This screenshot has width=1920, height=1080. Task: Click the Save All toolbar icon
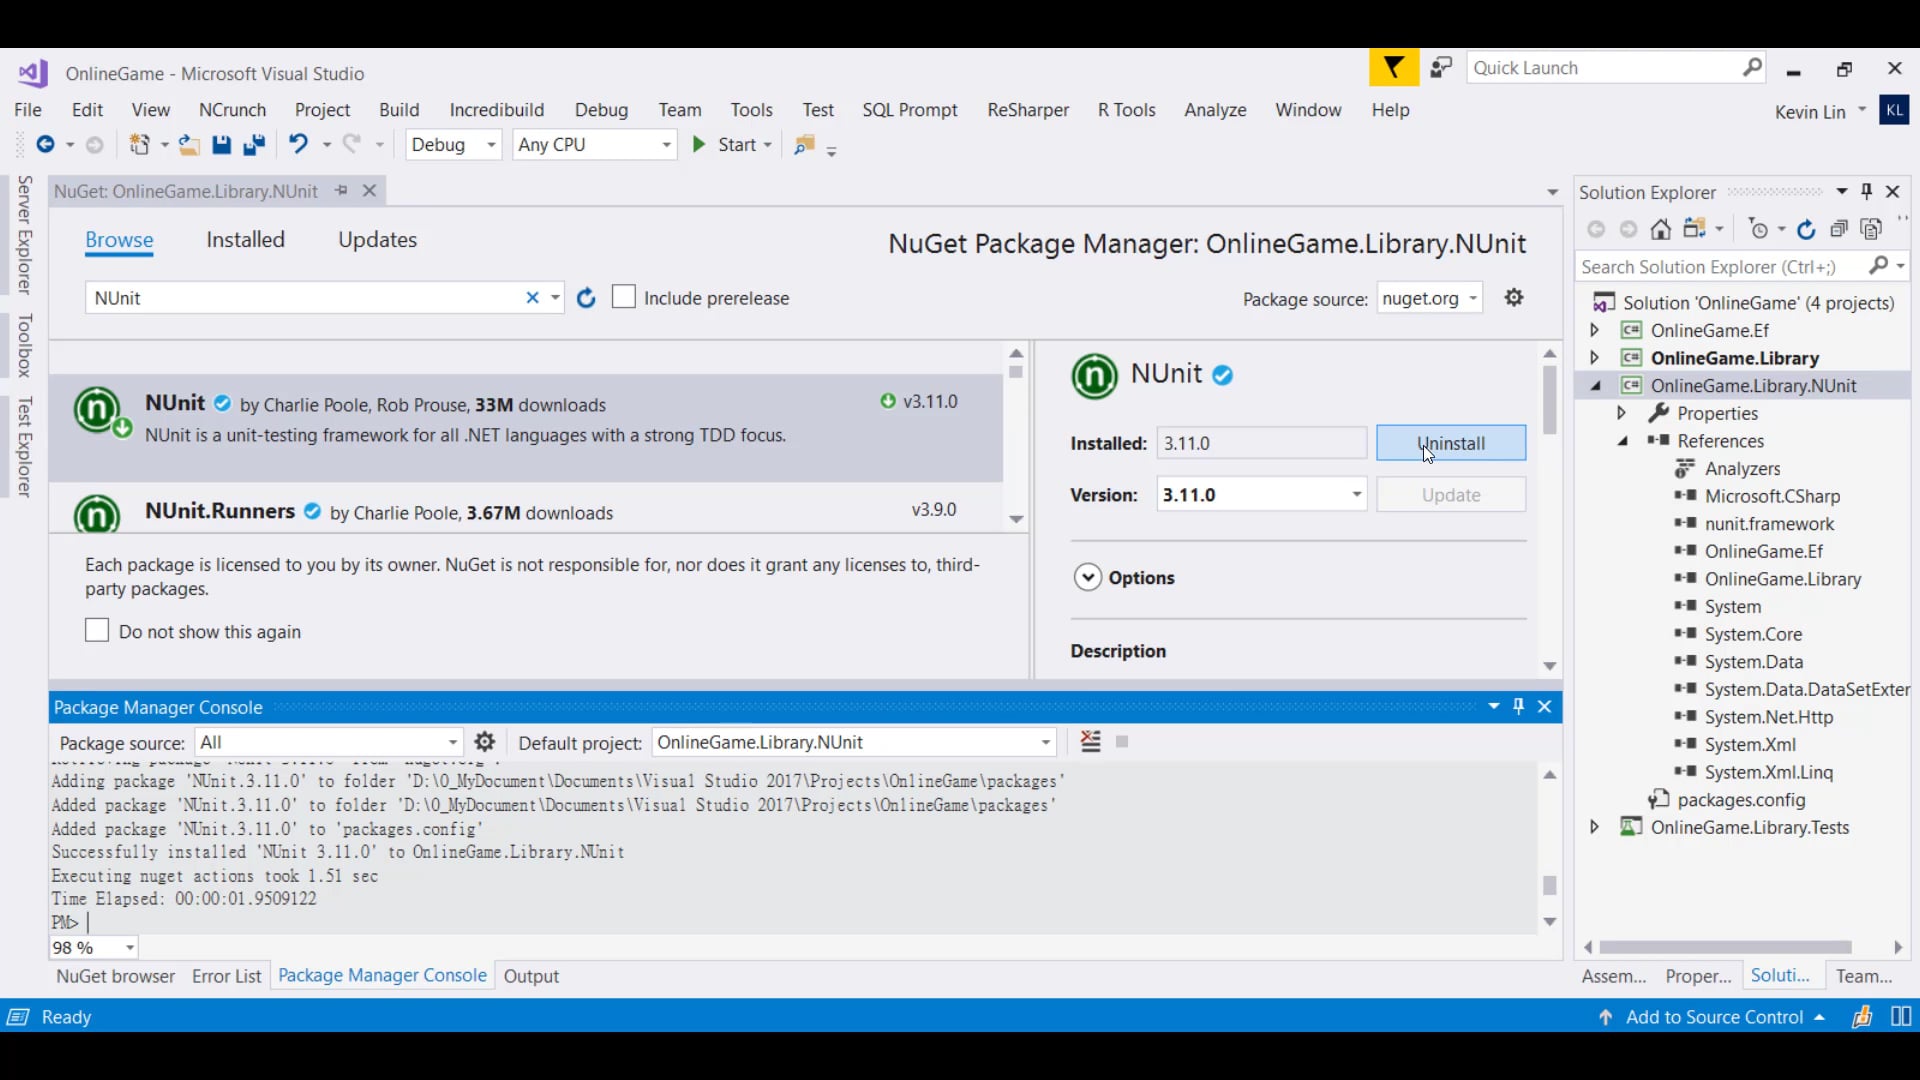[x=254, y=145]
